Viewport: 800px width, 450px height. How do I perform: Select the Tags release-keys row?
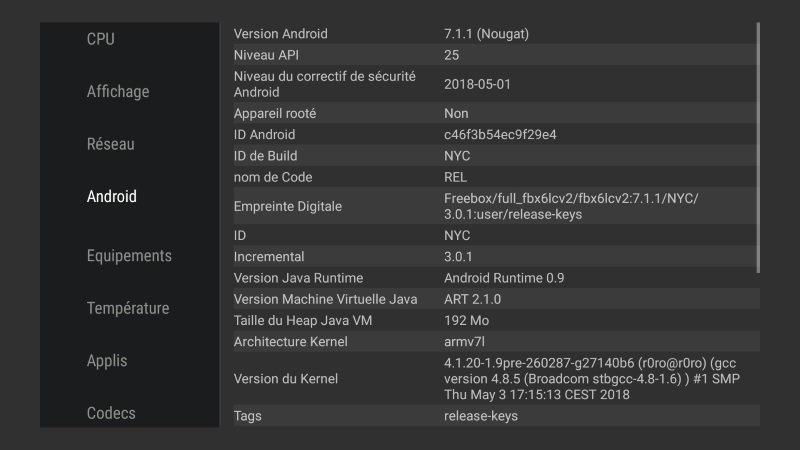(490, 415)
